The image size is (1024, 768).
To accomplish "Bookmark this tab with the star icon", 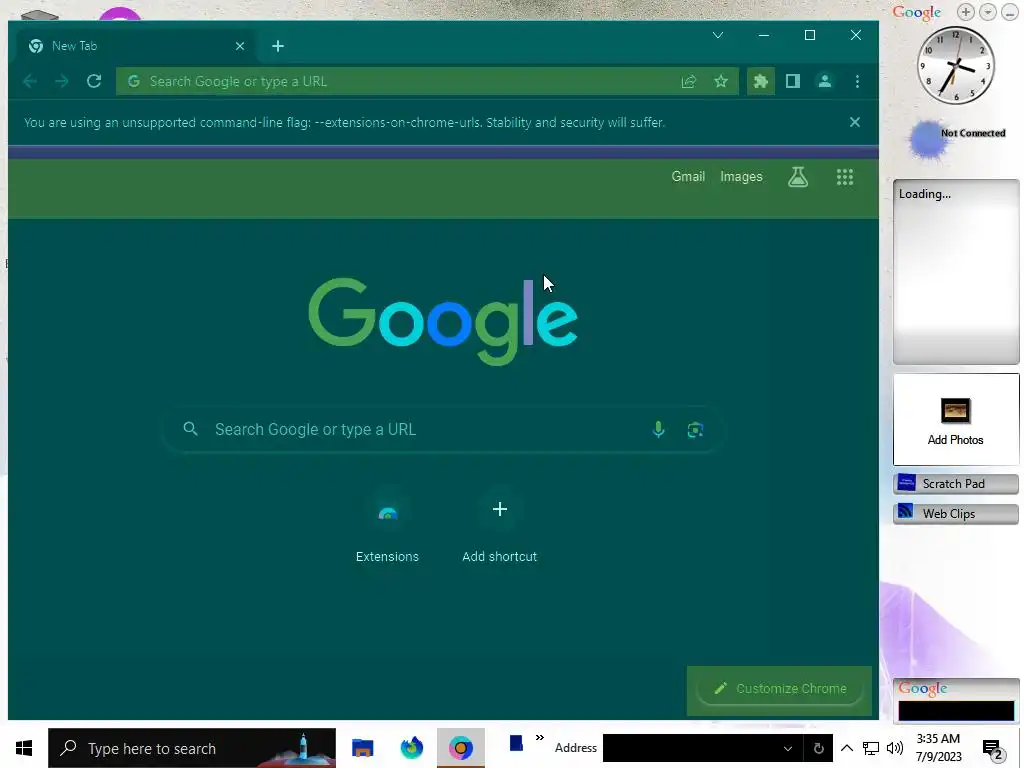I will (720, 81).
